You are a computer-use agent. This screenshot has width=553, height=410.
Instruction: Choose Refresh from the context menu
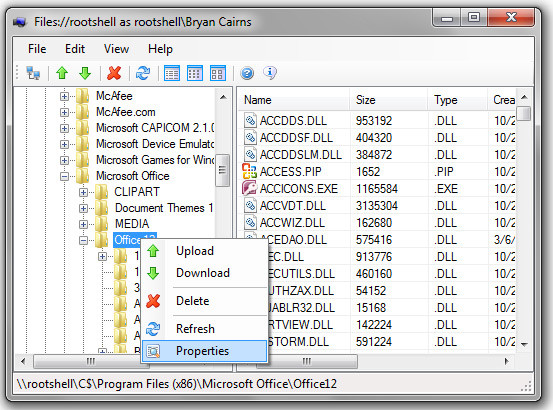[204, 329]
